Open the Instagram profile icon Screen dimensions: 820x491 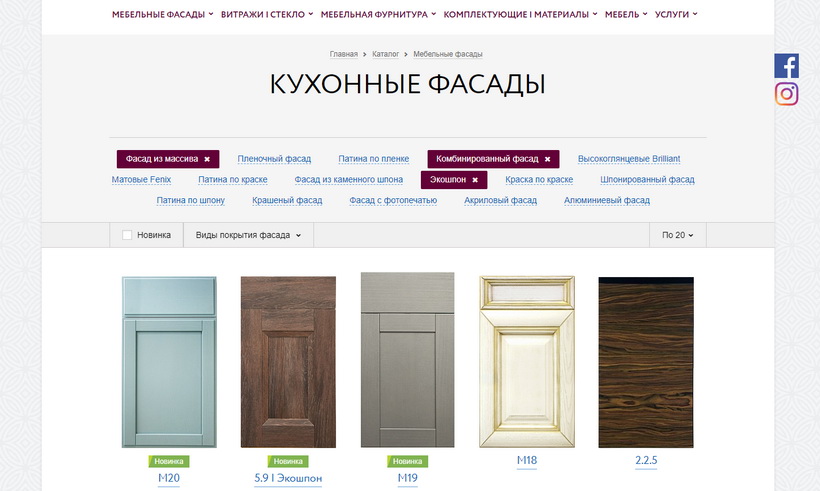[x=787, y=94]
